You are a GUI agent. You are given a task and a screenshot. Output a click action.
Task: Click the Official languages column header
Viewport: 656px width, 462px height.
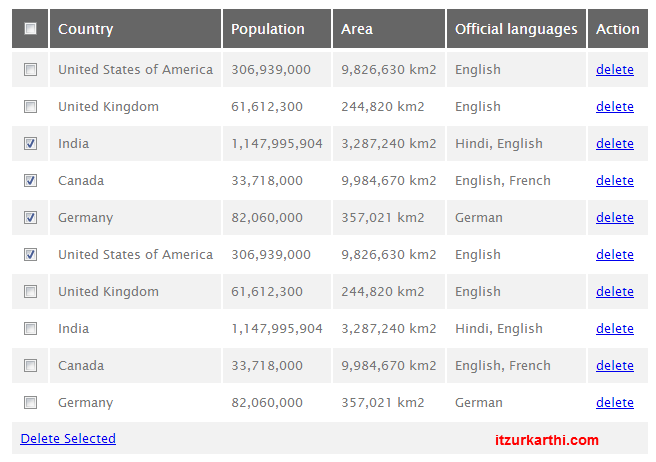(x=516, y=29)
